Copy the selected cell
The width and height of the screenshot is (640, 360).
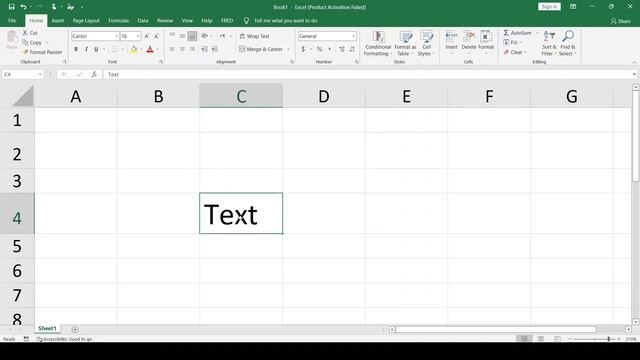(32, 42)
